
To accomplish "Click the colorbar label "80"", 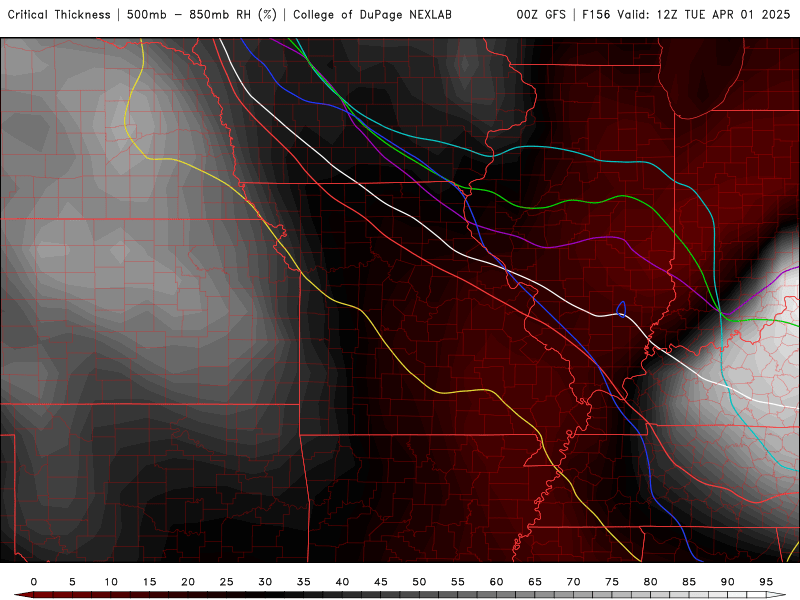I will point(650,582).
